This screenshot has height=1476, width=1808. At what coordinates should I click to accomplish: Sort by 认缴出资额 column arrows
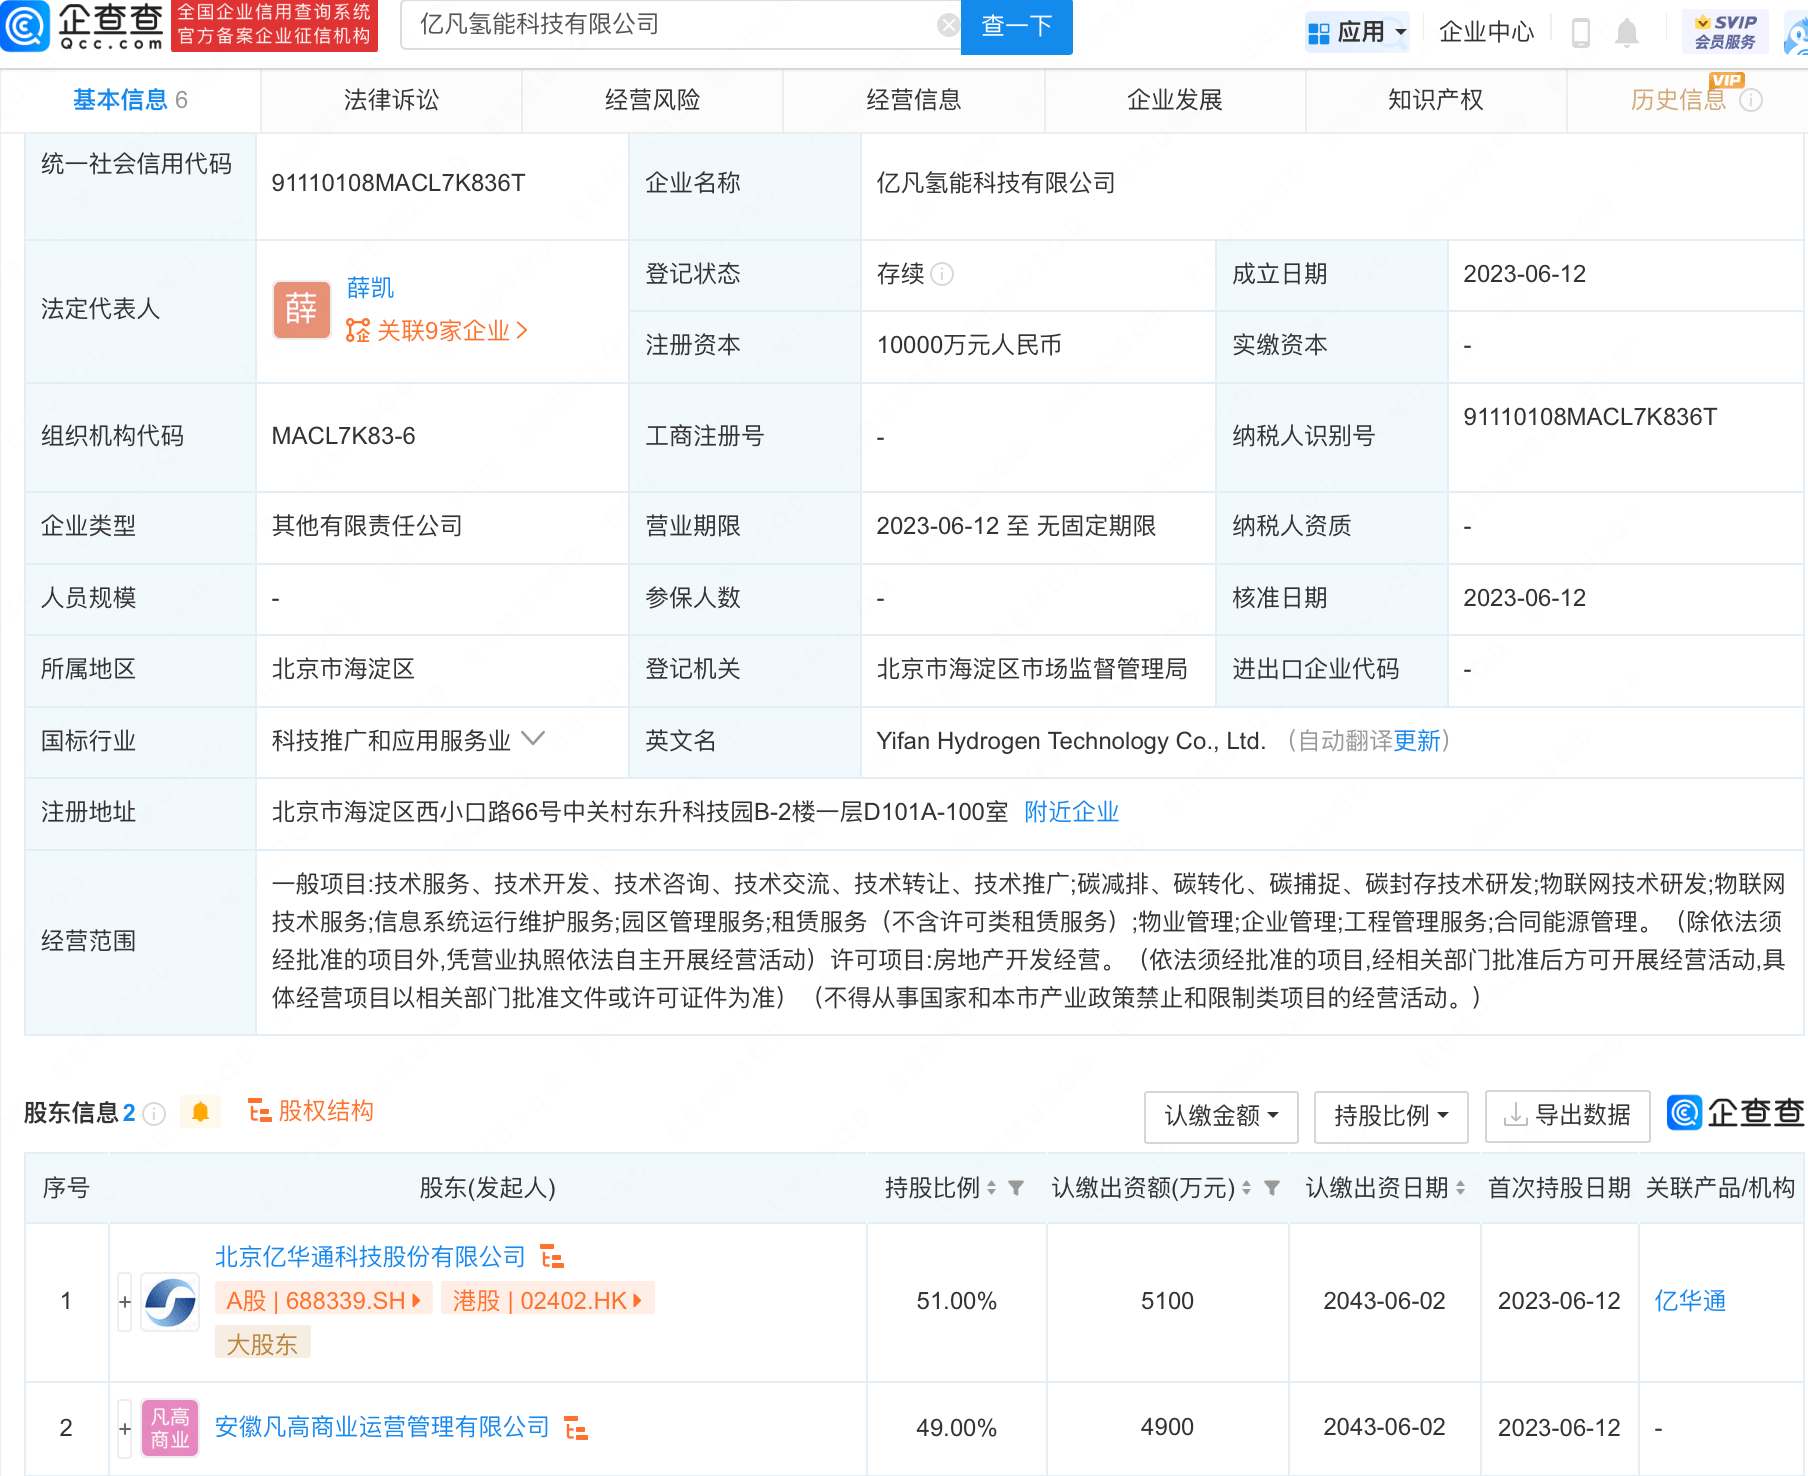pyautogui.click(x=1247, y=1188)
